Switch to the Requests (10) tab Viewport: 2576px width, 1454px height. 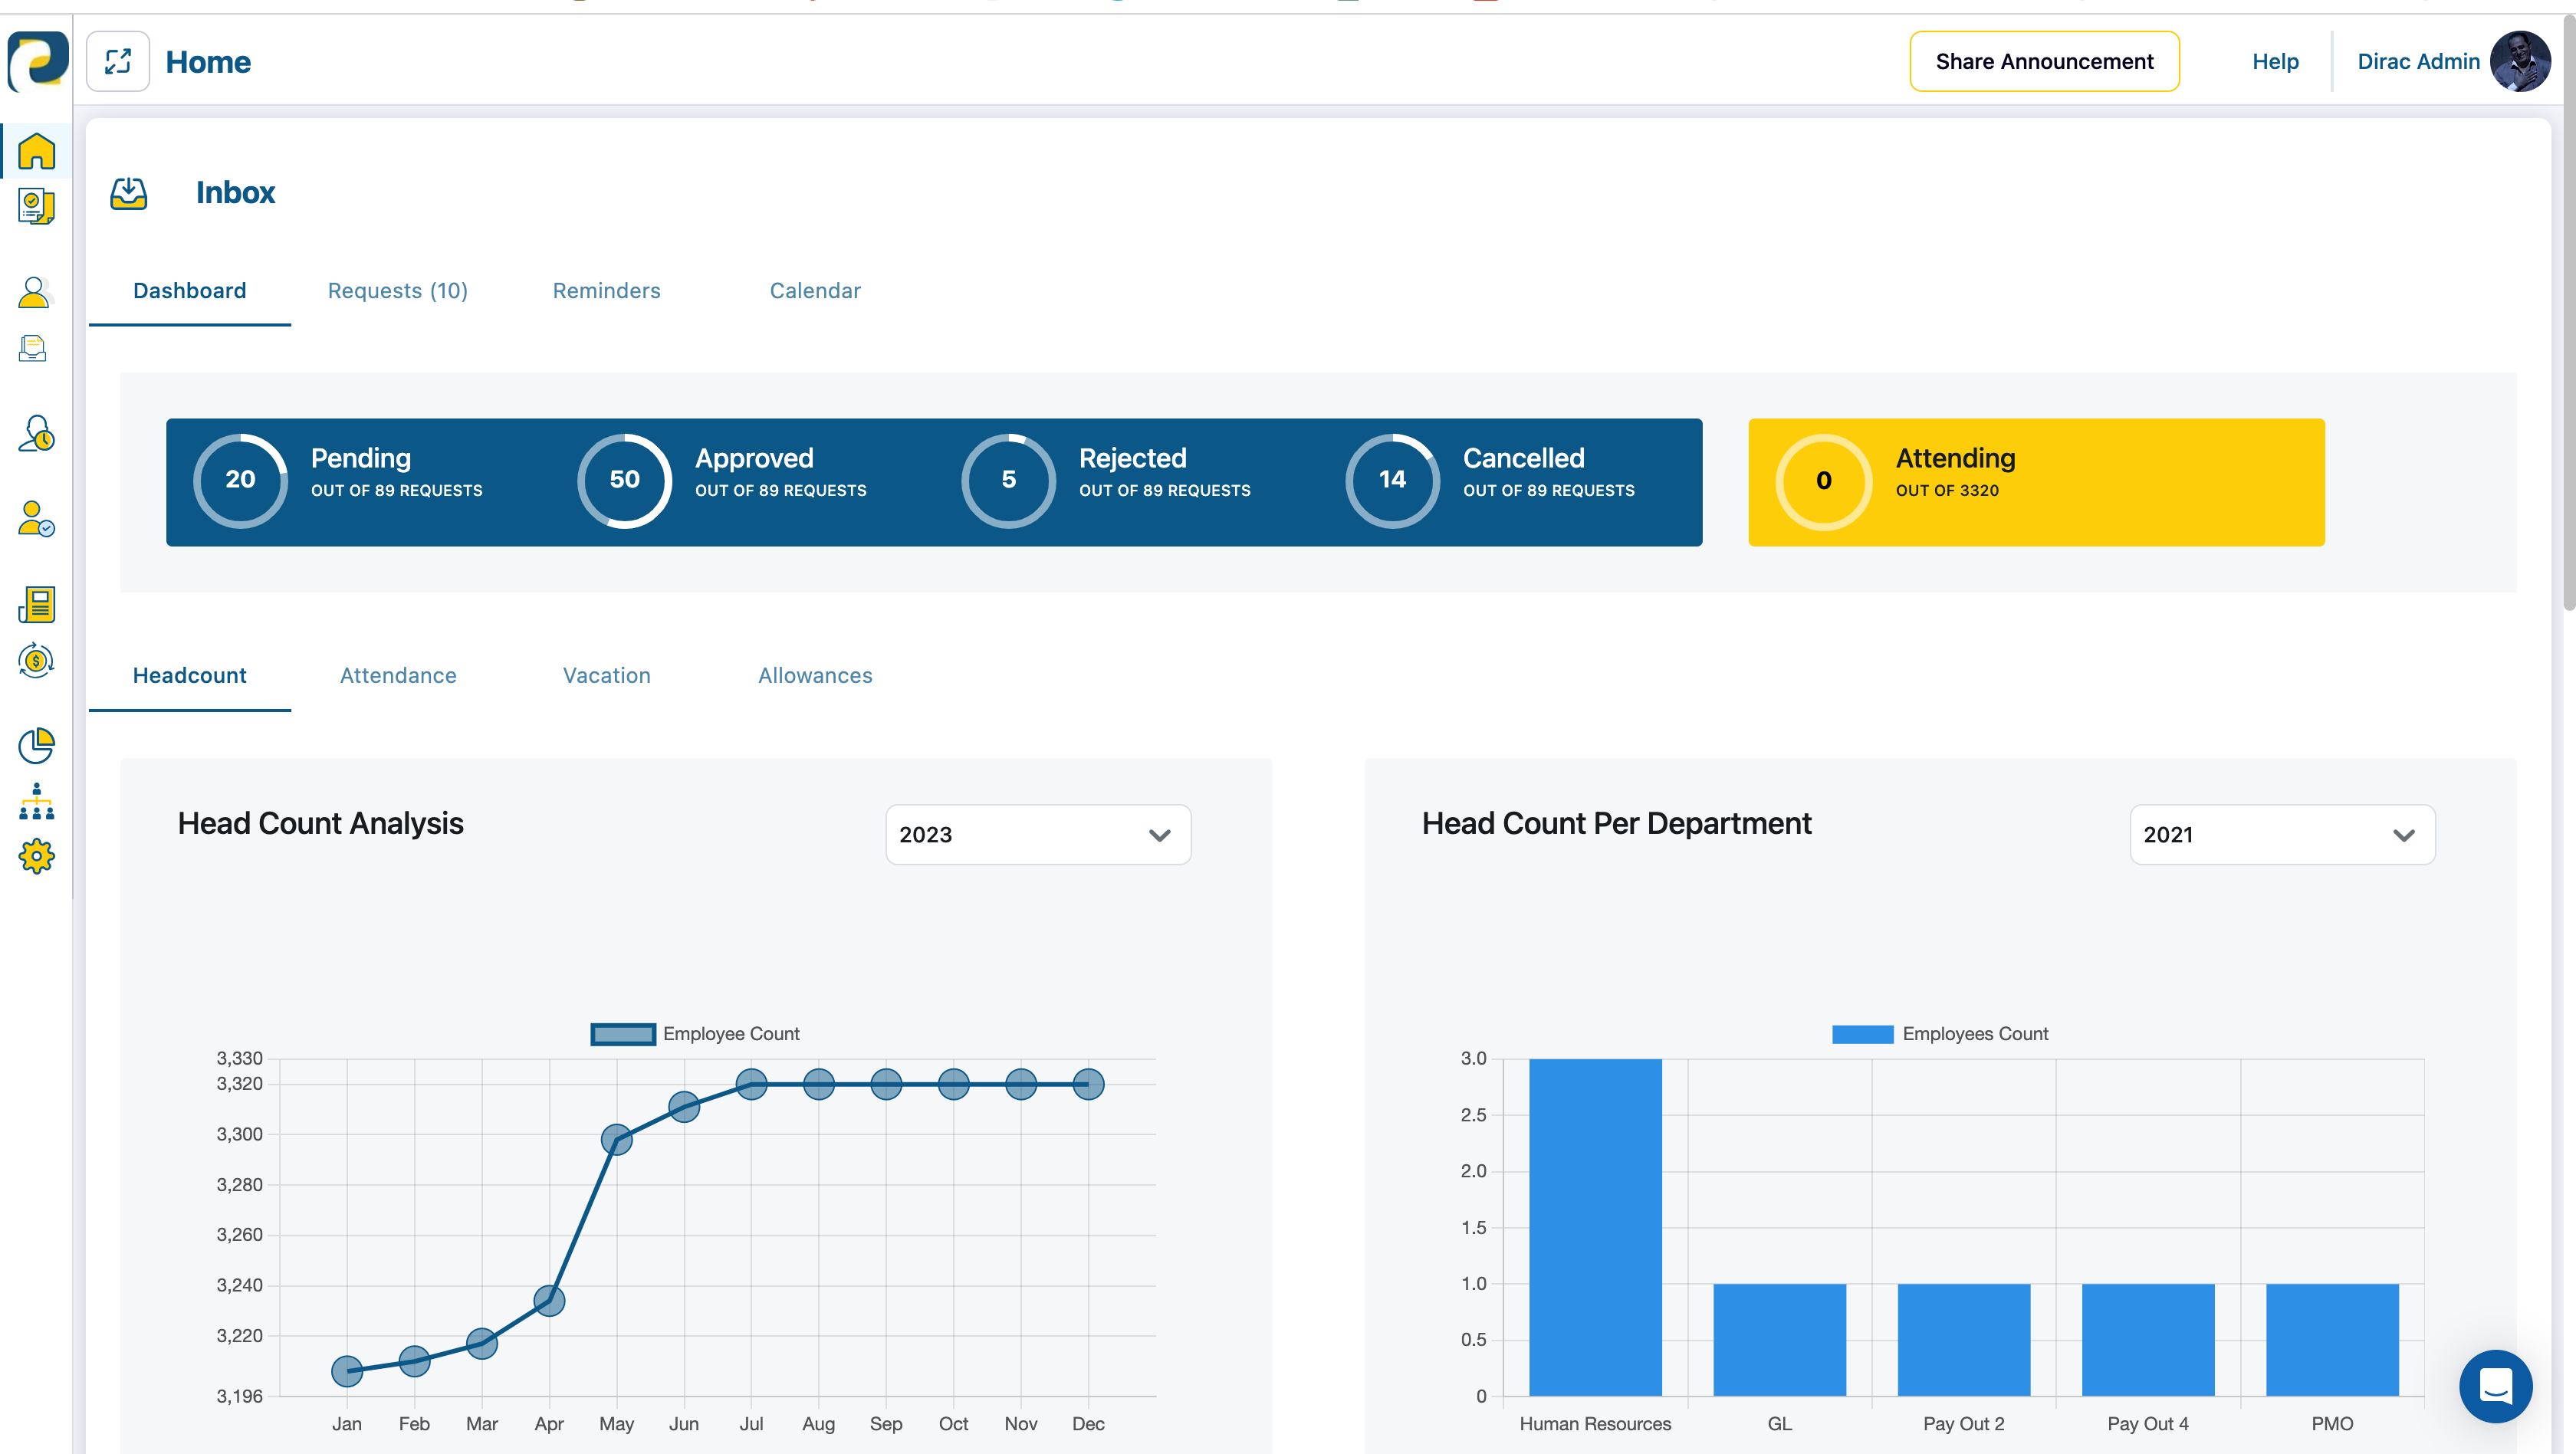point(398,290)
